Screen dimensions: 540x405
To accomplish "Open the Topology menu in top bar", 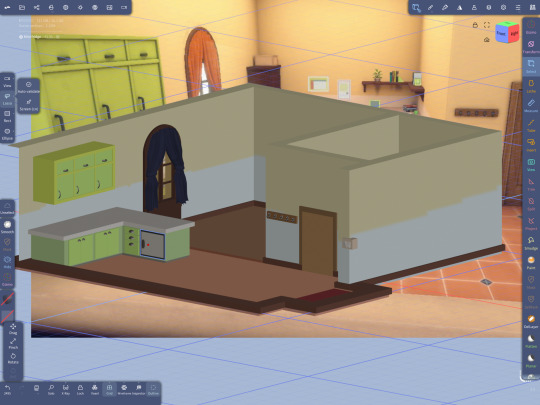I will tap(51, 7).
